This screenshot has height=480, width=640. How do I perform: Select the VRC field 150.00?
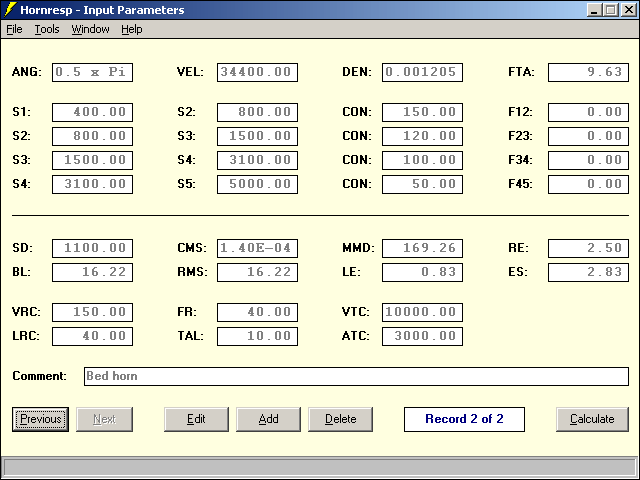point(92,312)
